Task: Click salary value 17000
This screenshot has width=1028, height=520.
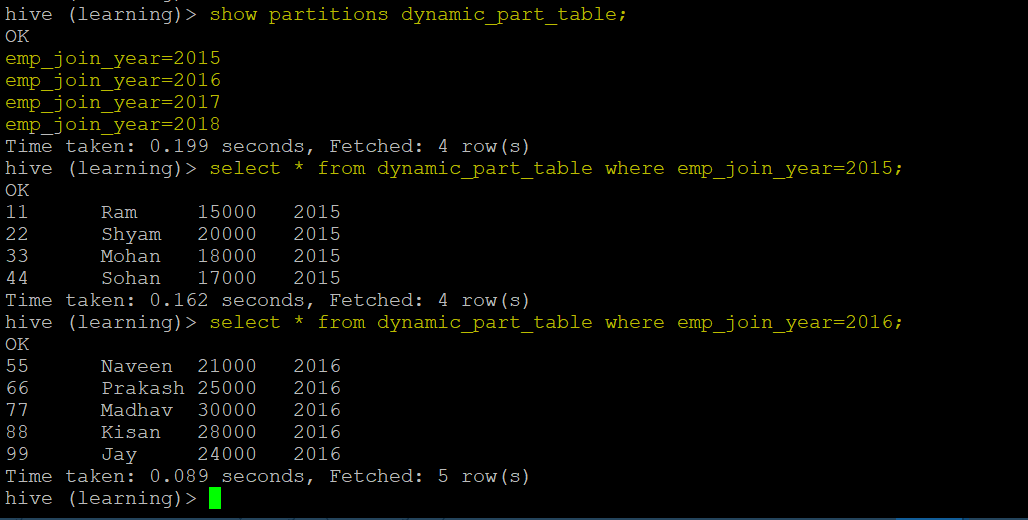Action: point(227,279)
